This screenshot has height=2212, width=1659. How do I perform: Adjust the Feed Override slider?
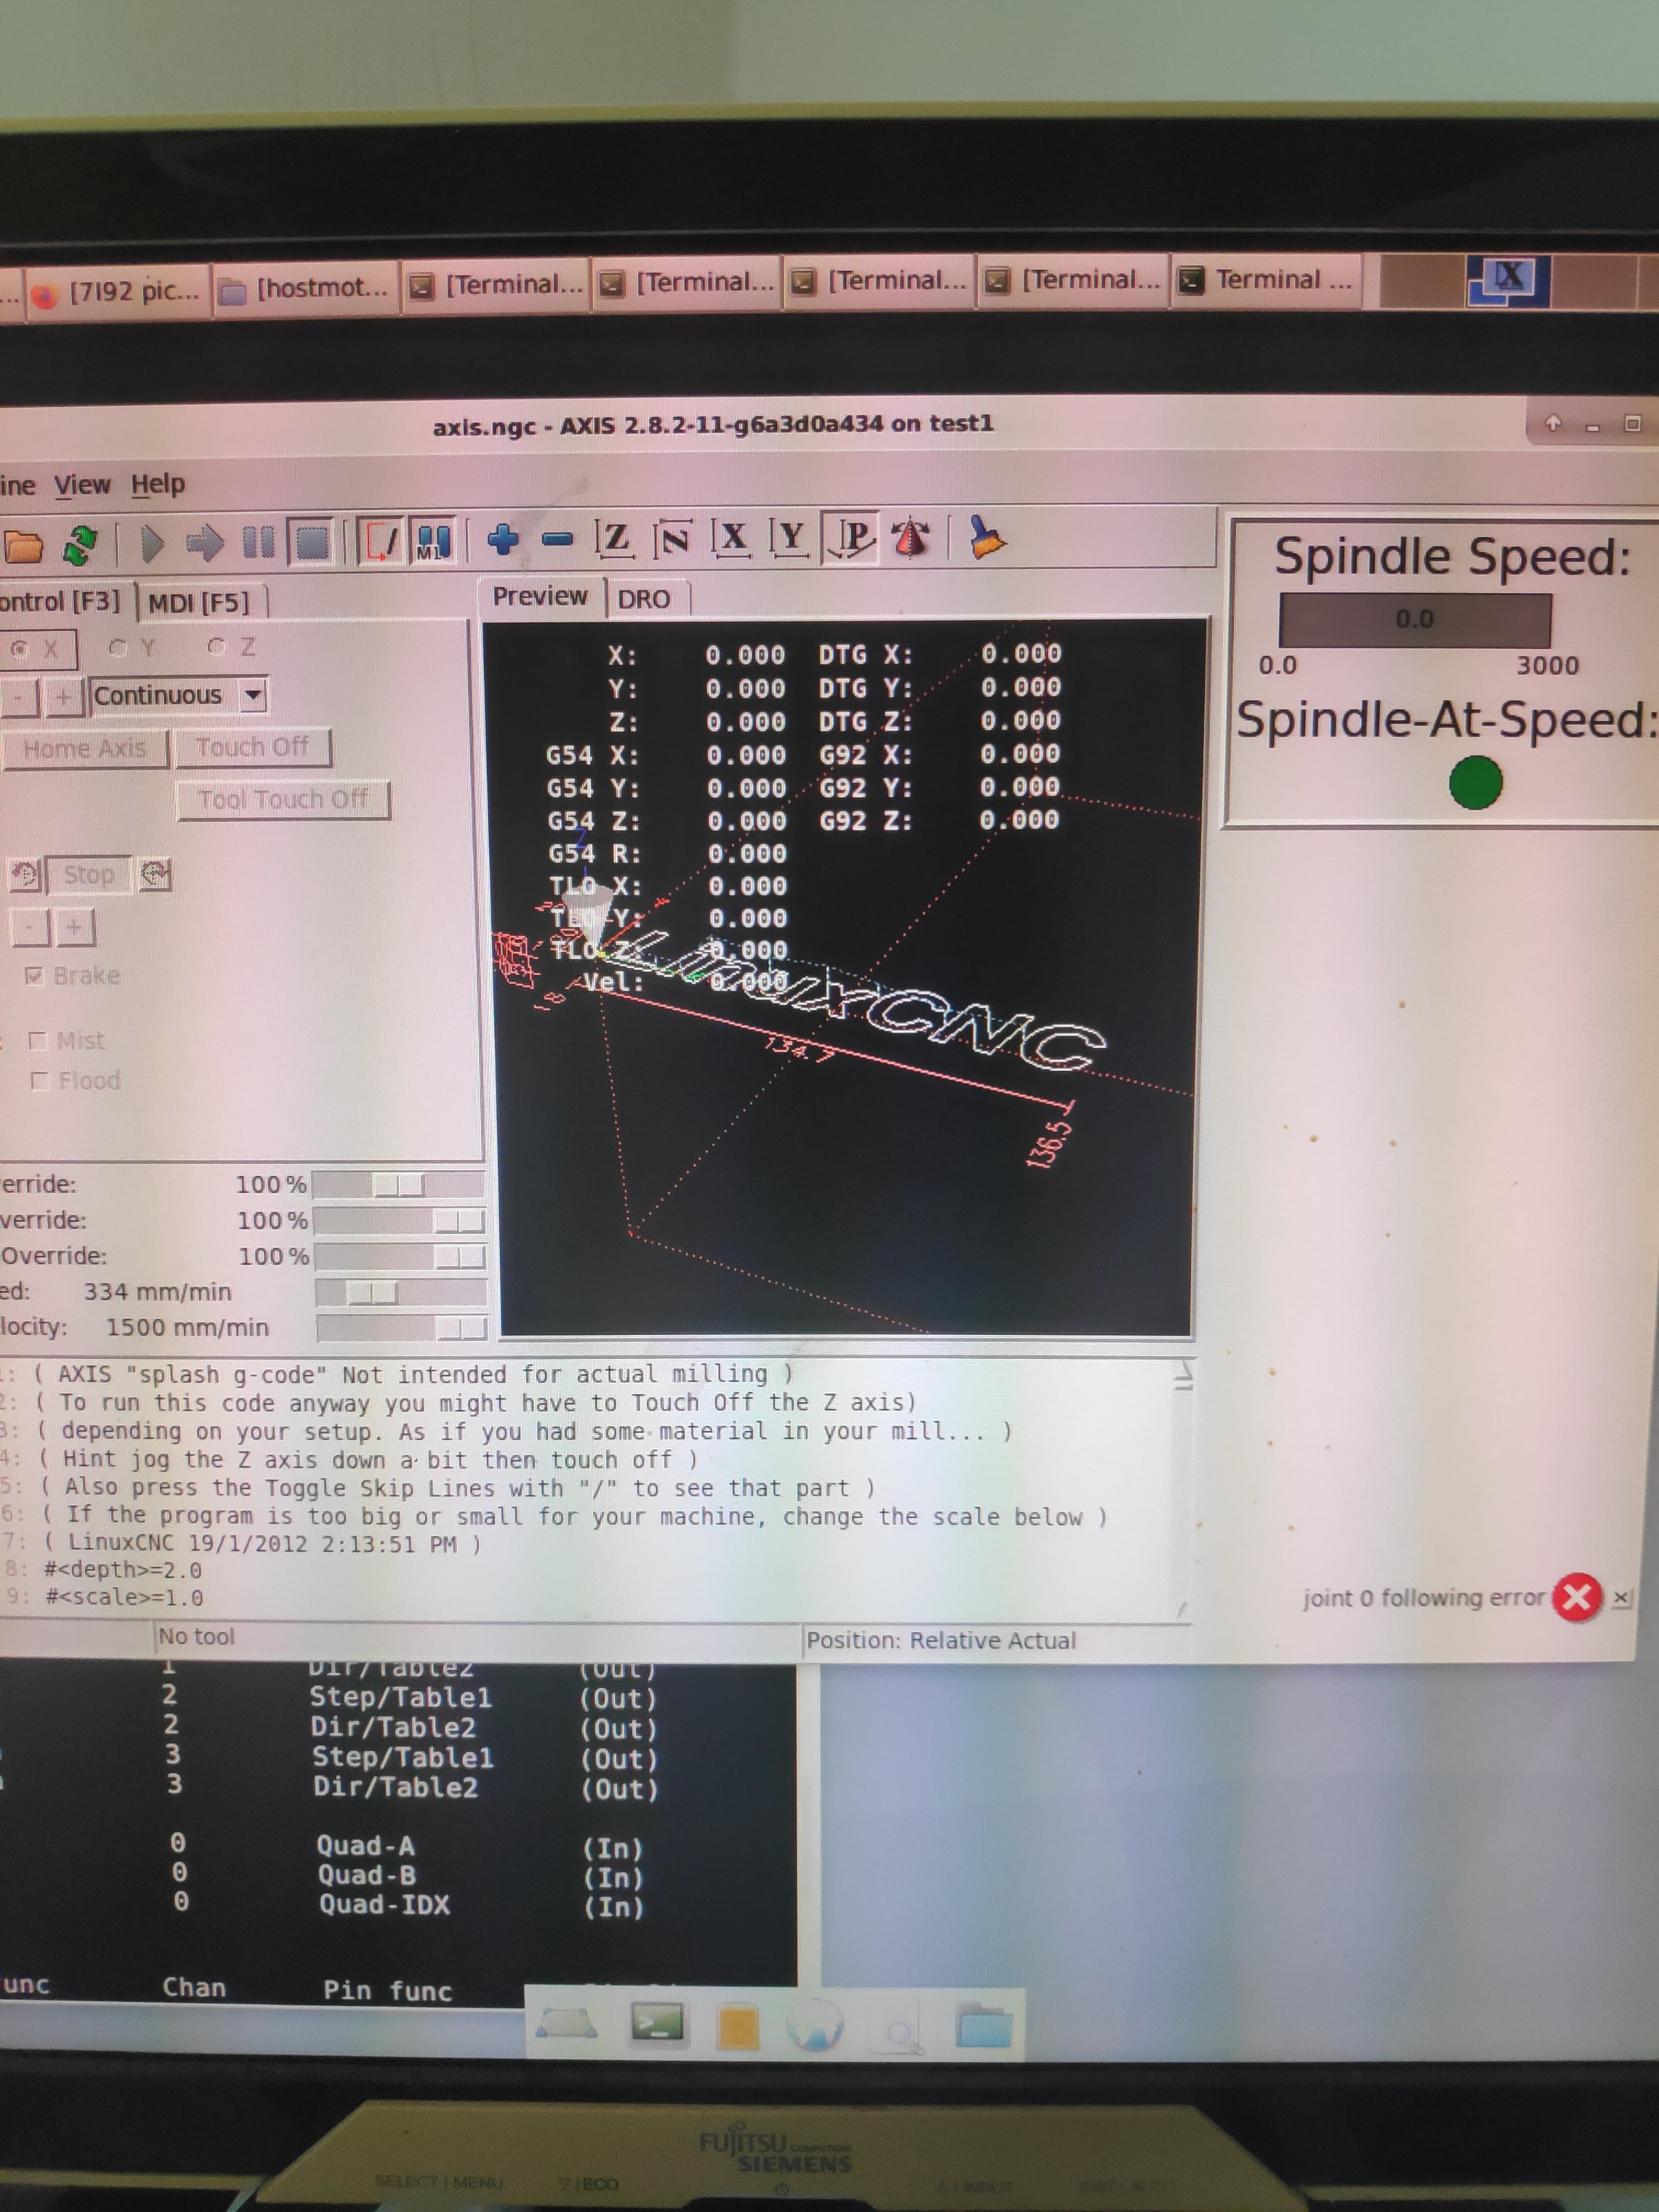pos(399,1185)
